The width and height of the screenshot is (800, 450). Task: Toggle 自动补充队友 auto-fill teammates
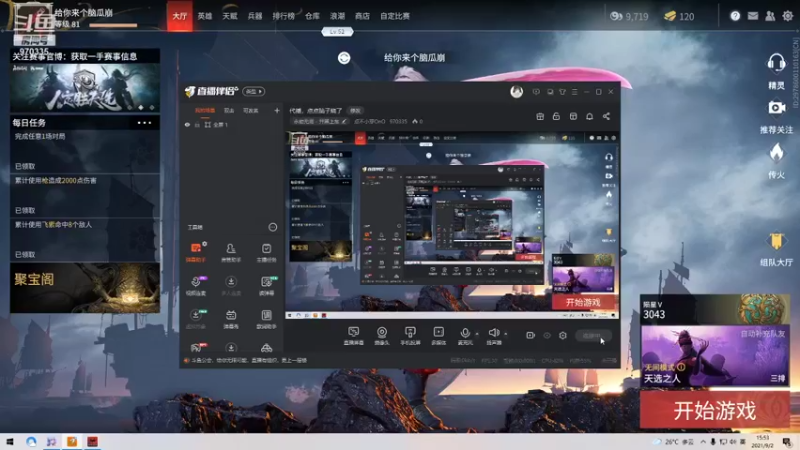pos(763,334)
